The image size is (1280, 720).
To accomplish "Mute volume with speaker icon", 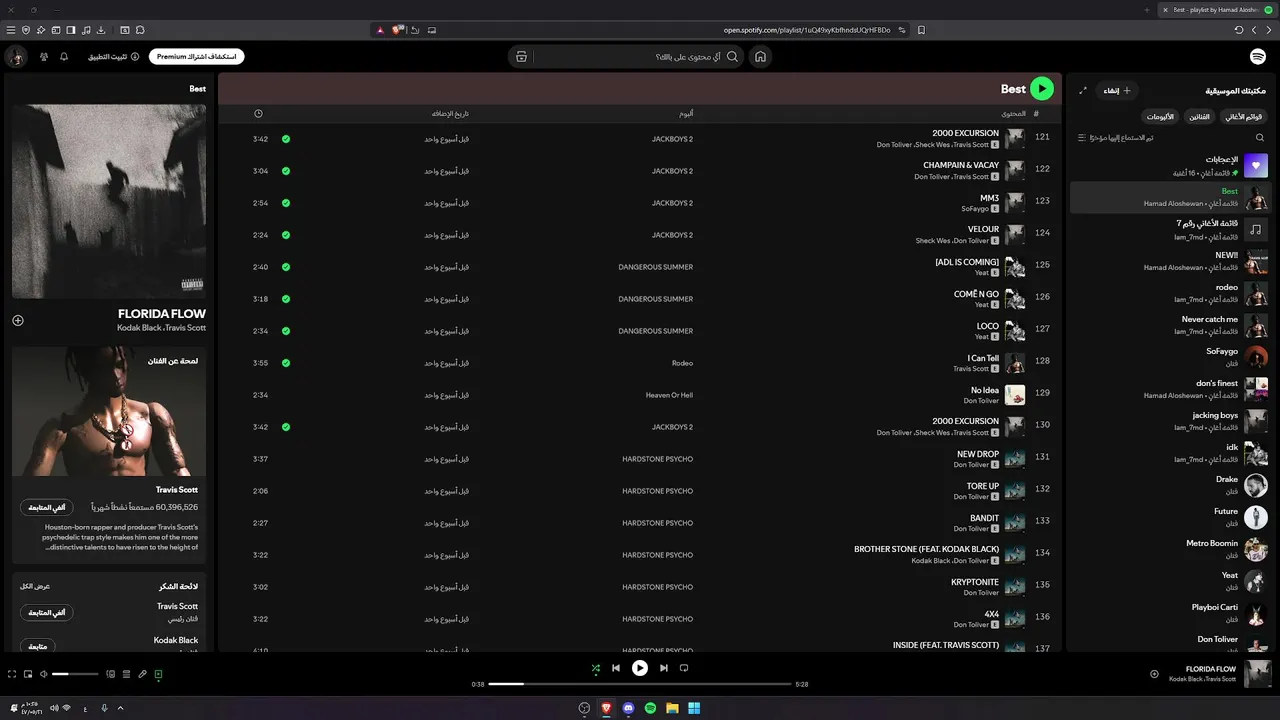I will (x=44, y=674).
